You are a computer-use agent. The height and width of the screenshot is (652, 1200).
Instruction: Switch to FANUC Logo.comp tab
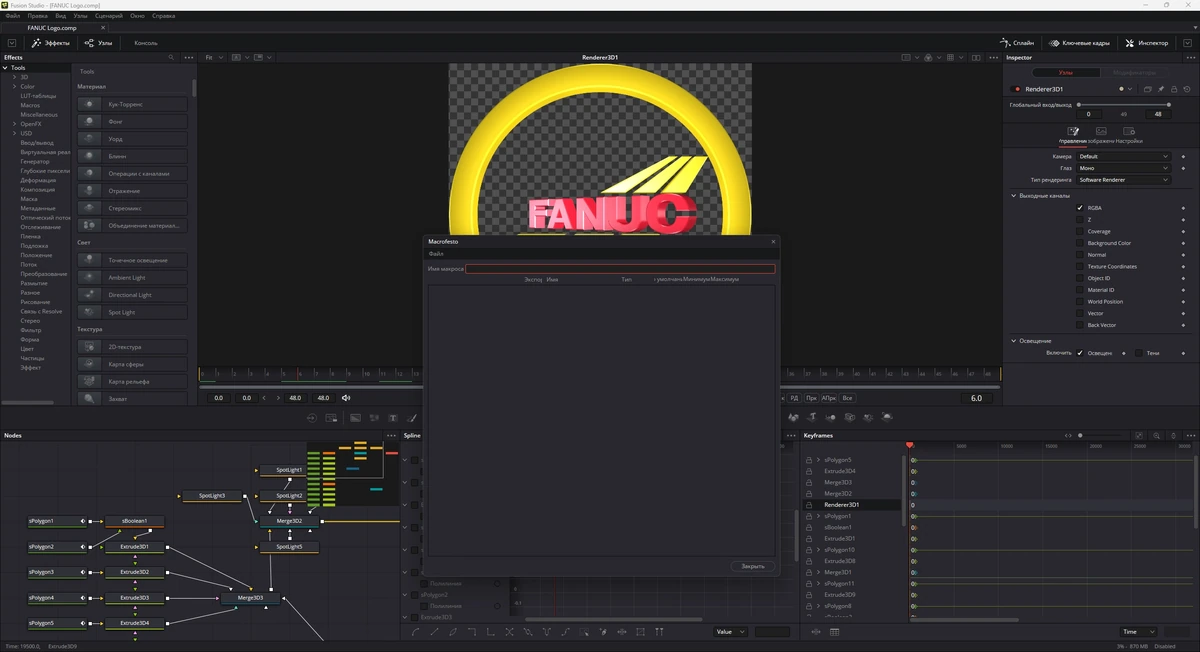pyautogui.click(x=55, y=28)
